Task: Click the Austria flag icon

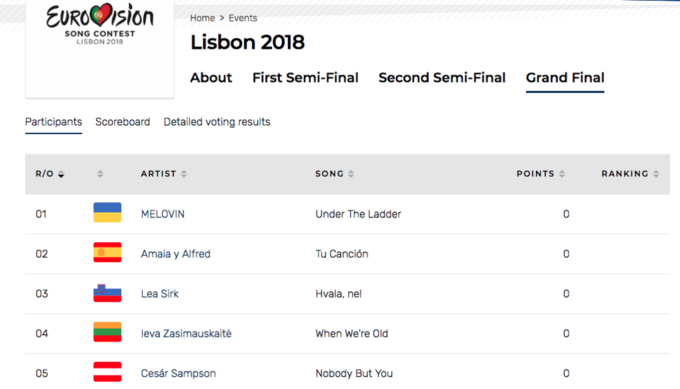Action: (x=107, y=372)
